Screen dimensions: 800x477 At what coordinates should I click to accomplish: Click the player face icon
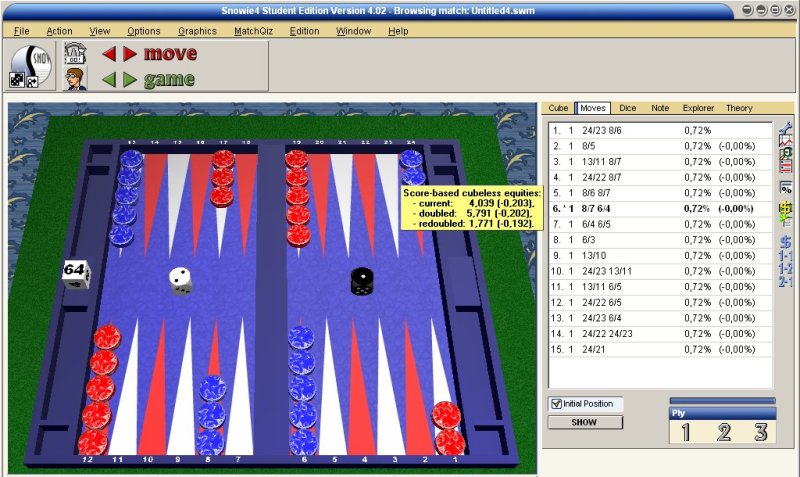coord(75,79)
